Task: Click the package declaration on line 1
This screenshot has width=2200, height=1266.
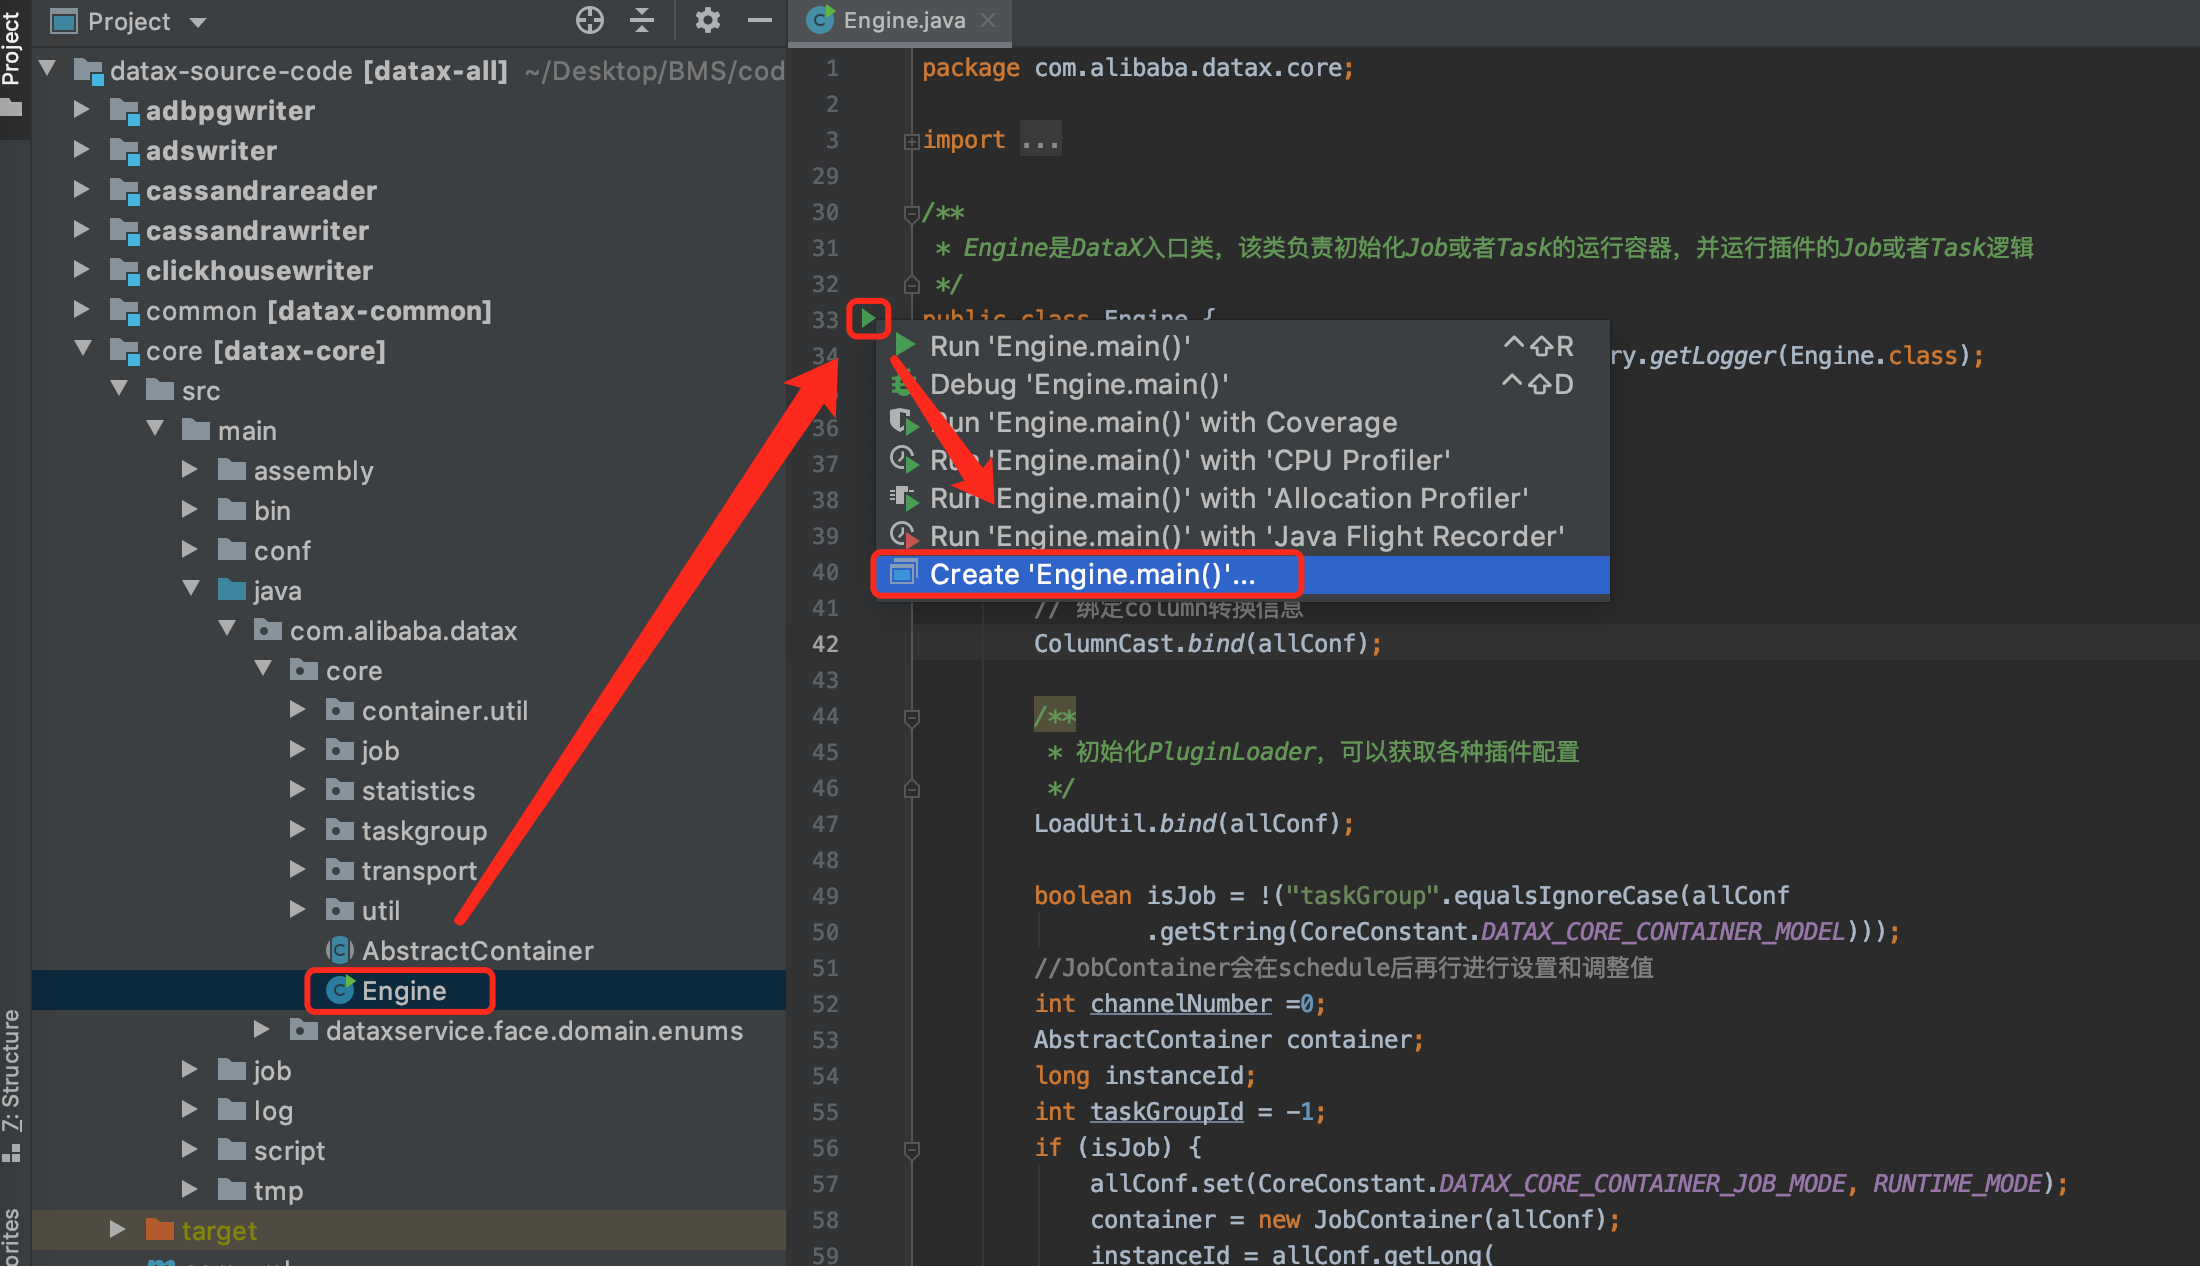Action: point(1137,68)
